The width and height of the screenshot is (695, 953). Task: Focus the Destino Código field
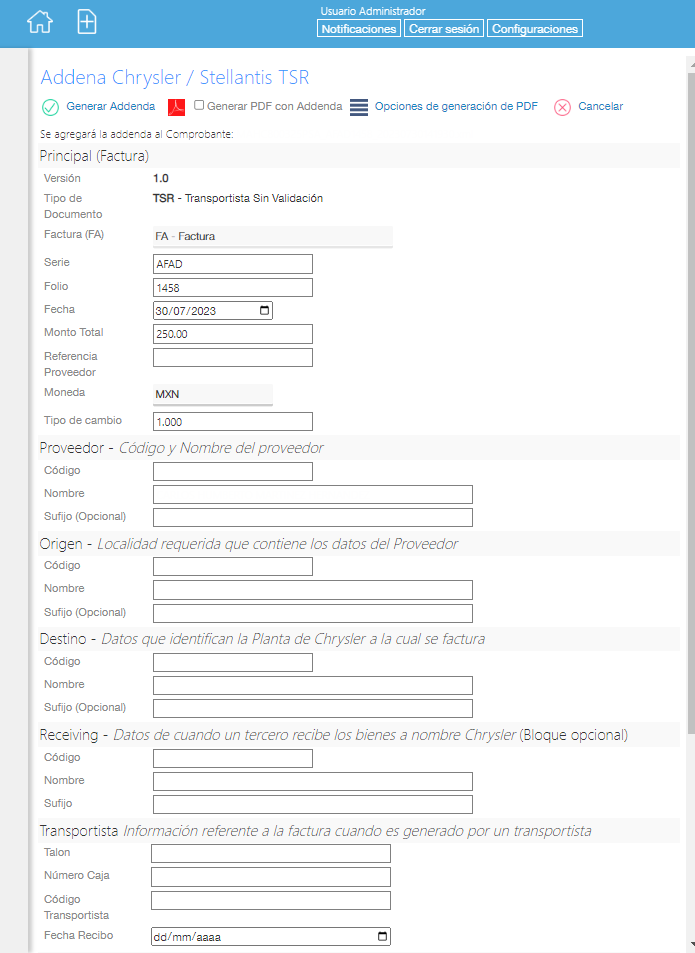point(233,662)
